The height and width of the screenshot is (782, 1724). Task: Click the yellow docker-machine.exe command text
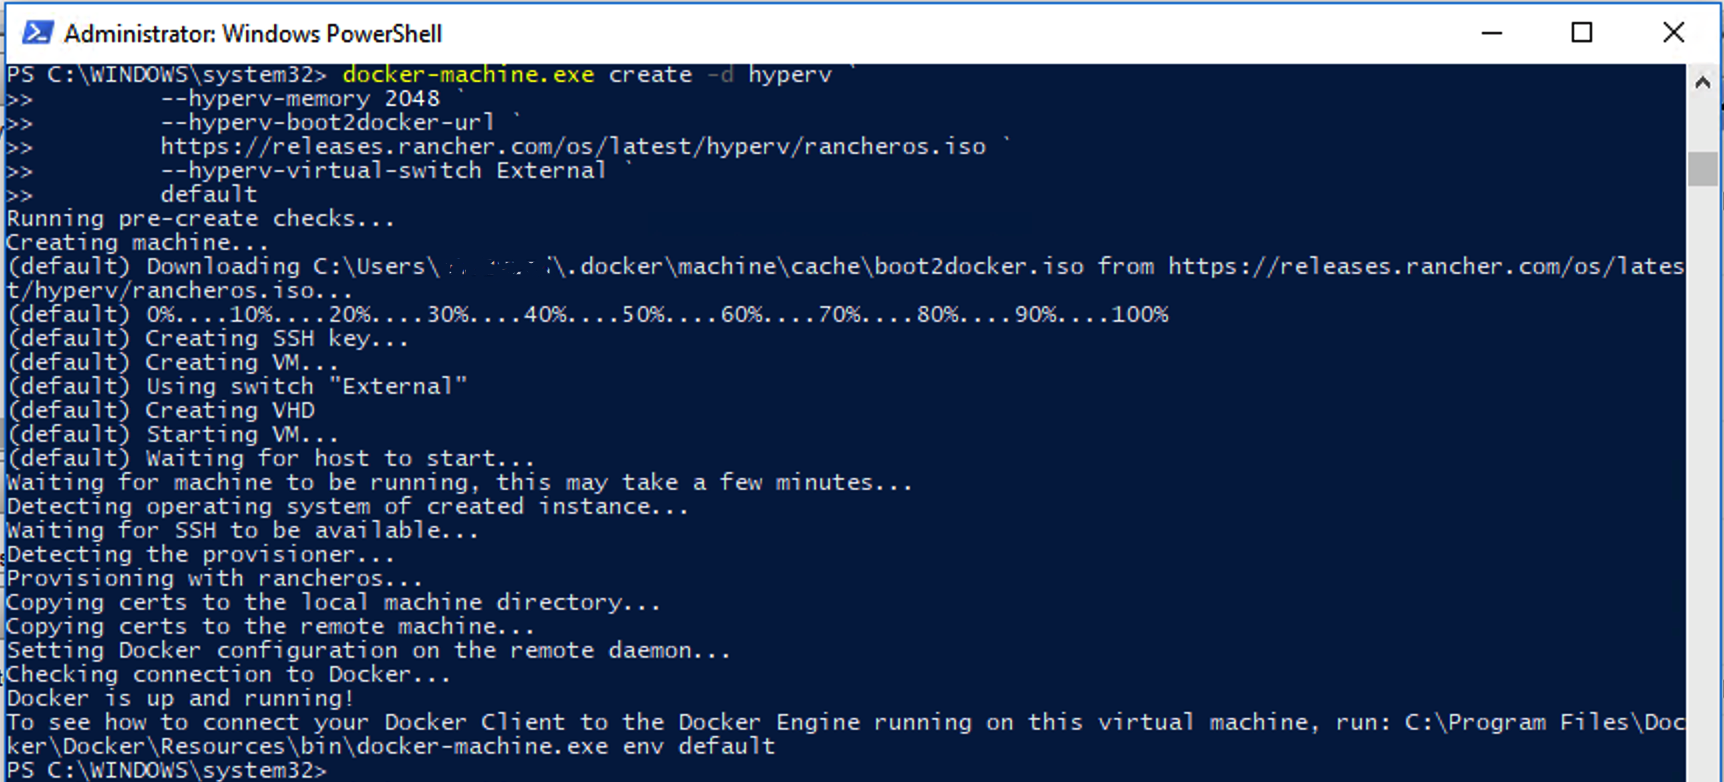[467, 75]
